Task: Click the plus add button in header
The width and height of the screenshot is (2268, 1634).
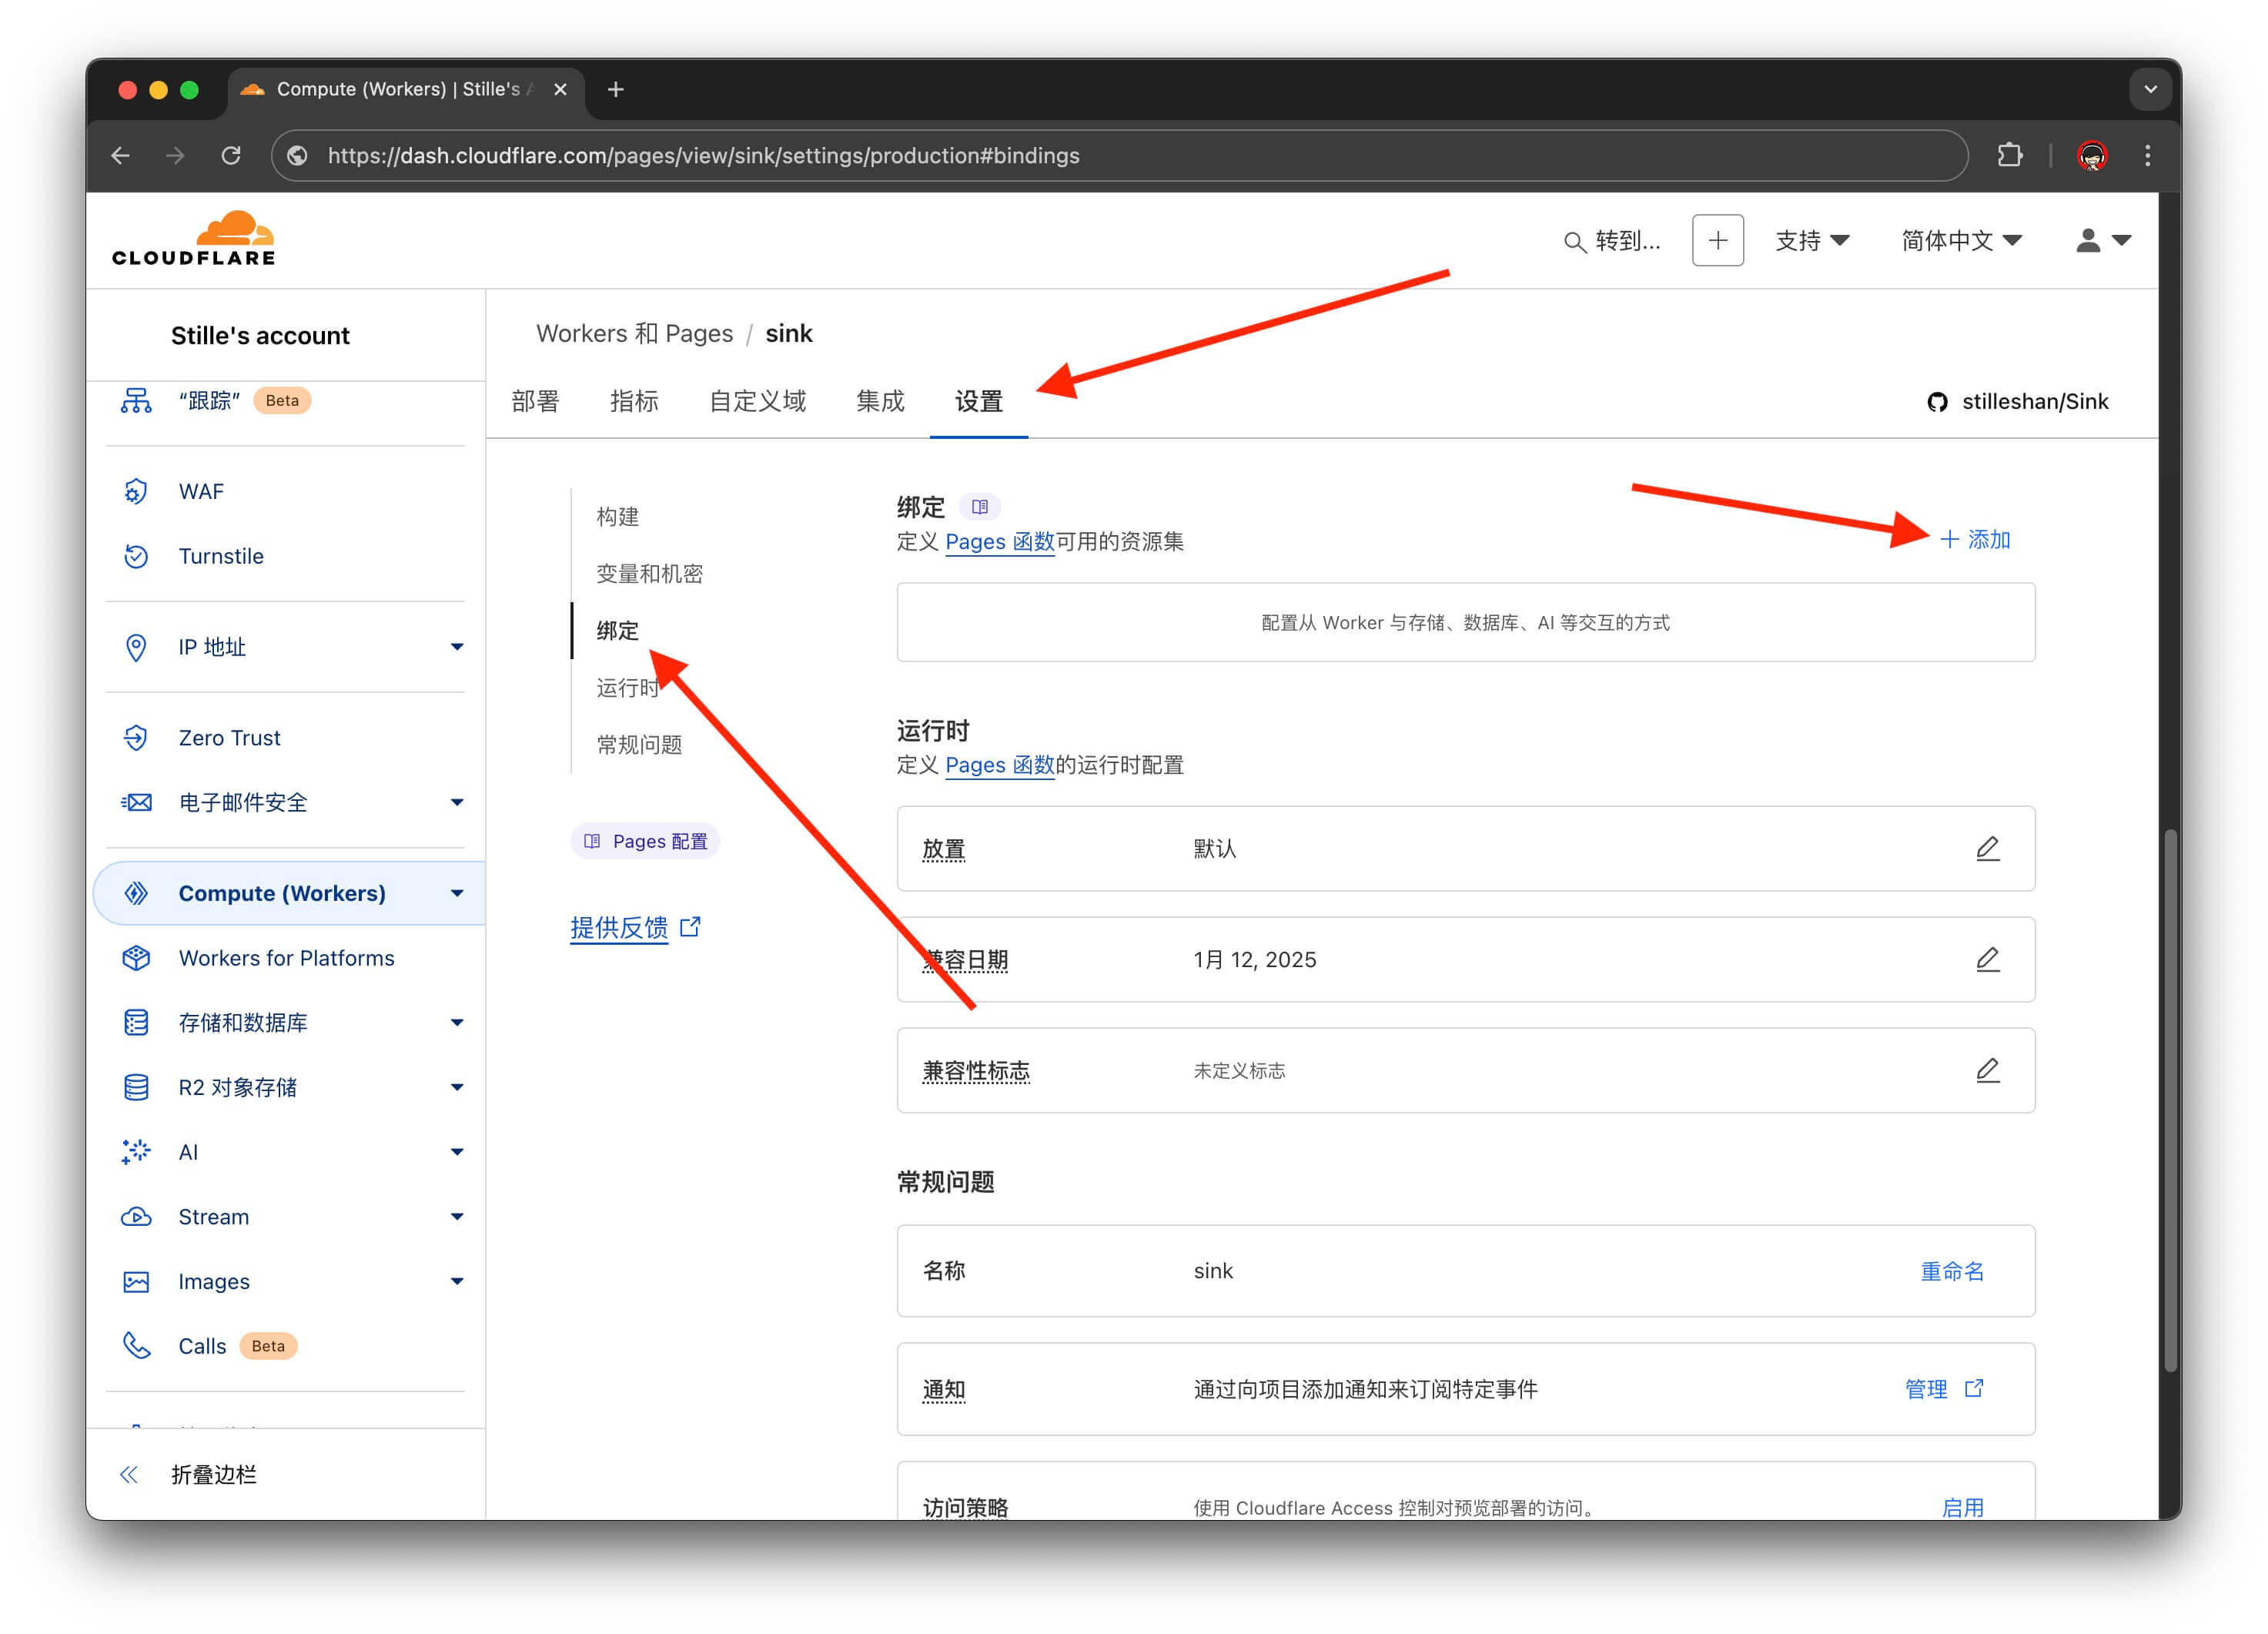Action: 1717,241
